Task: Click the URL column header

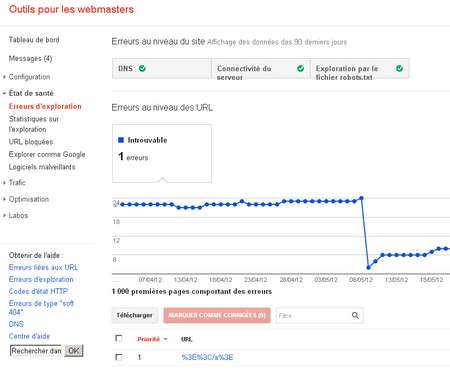Action: pyautogui.click(x=187, y=339)
